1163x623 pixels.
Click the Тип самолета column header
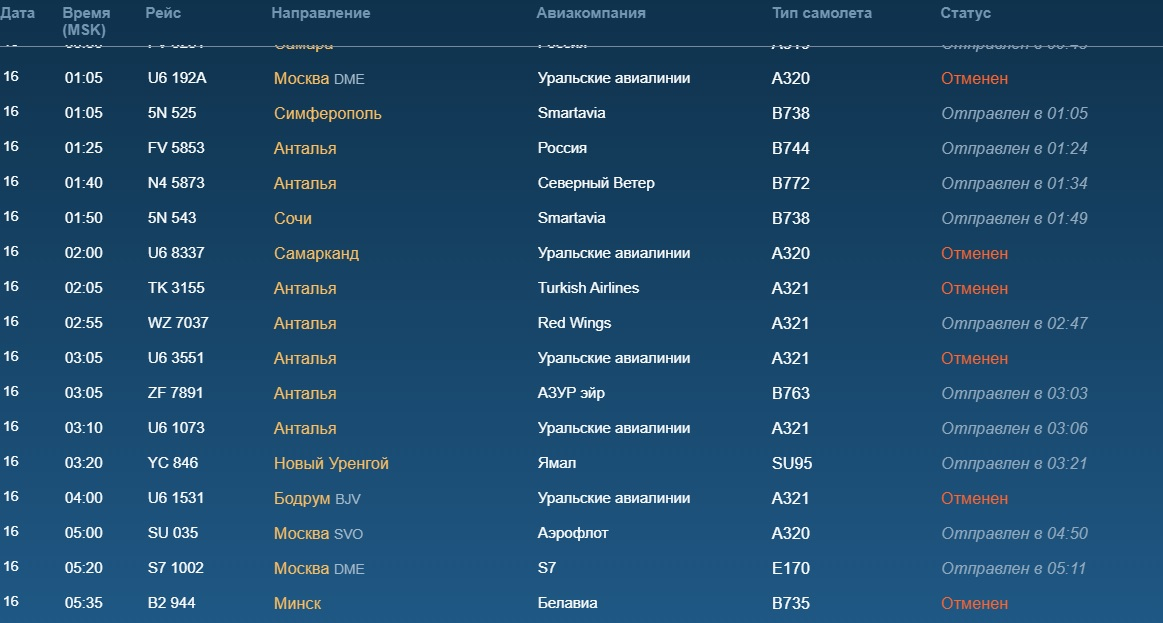pyautogui.click(x=822, y=13)
